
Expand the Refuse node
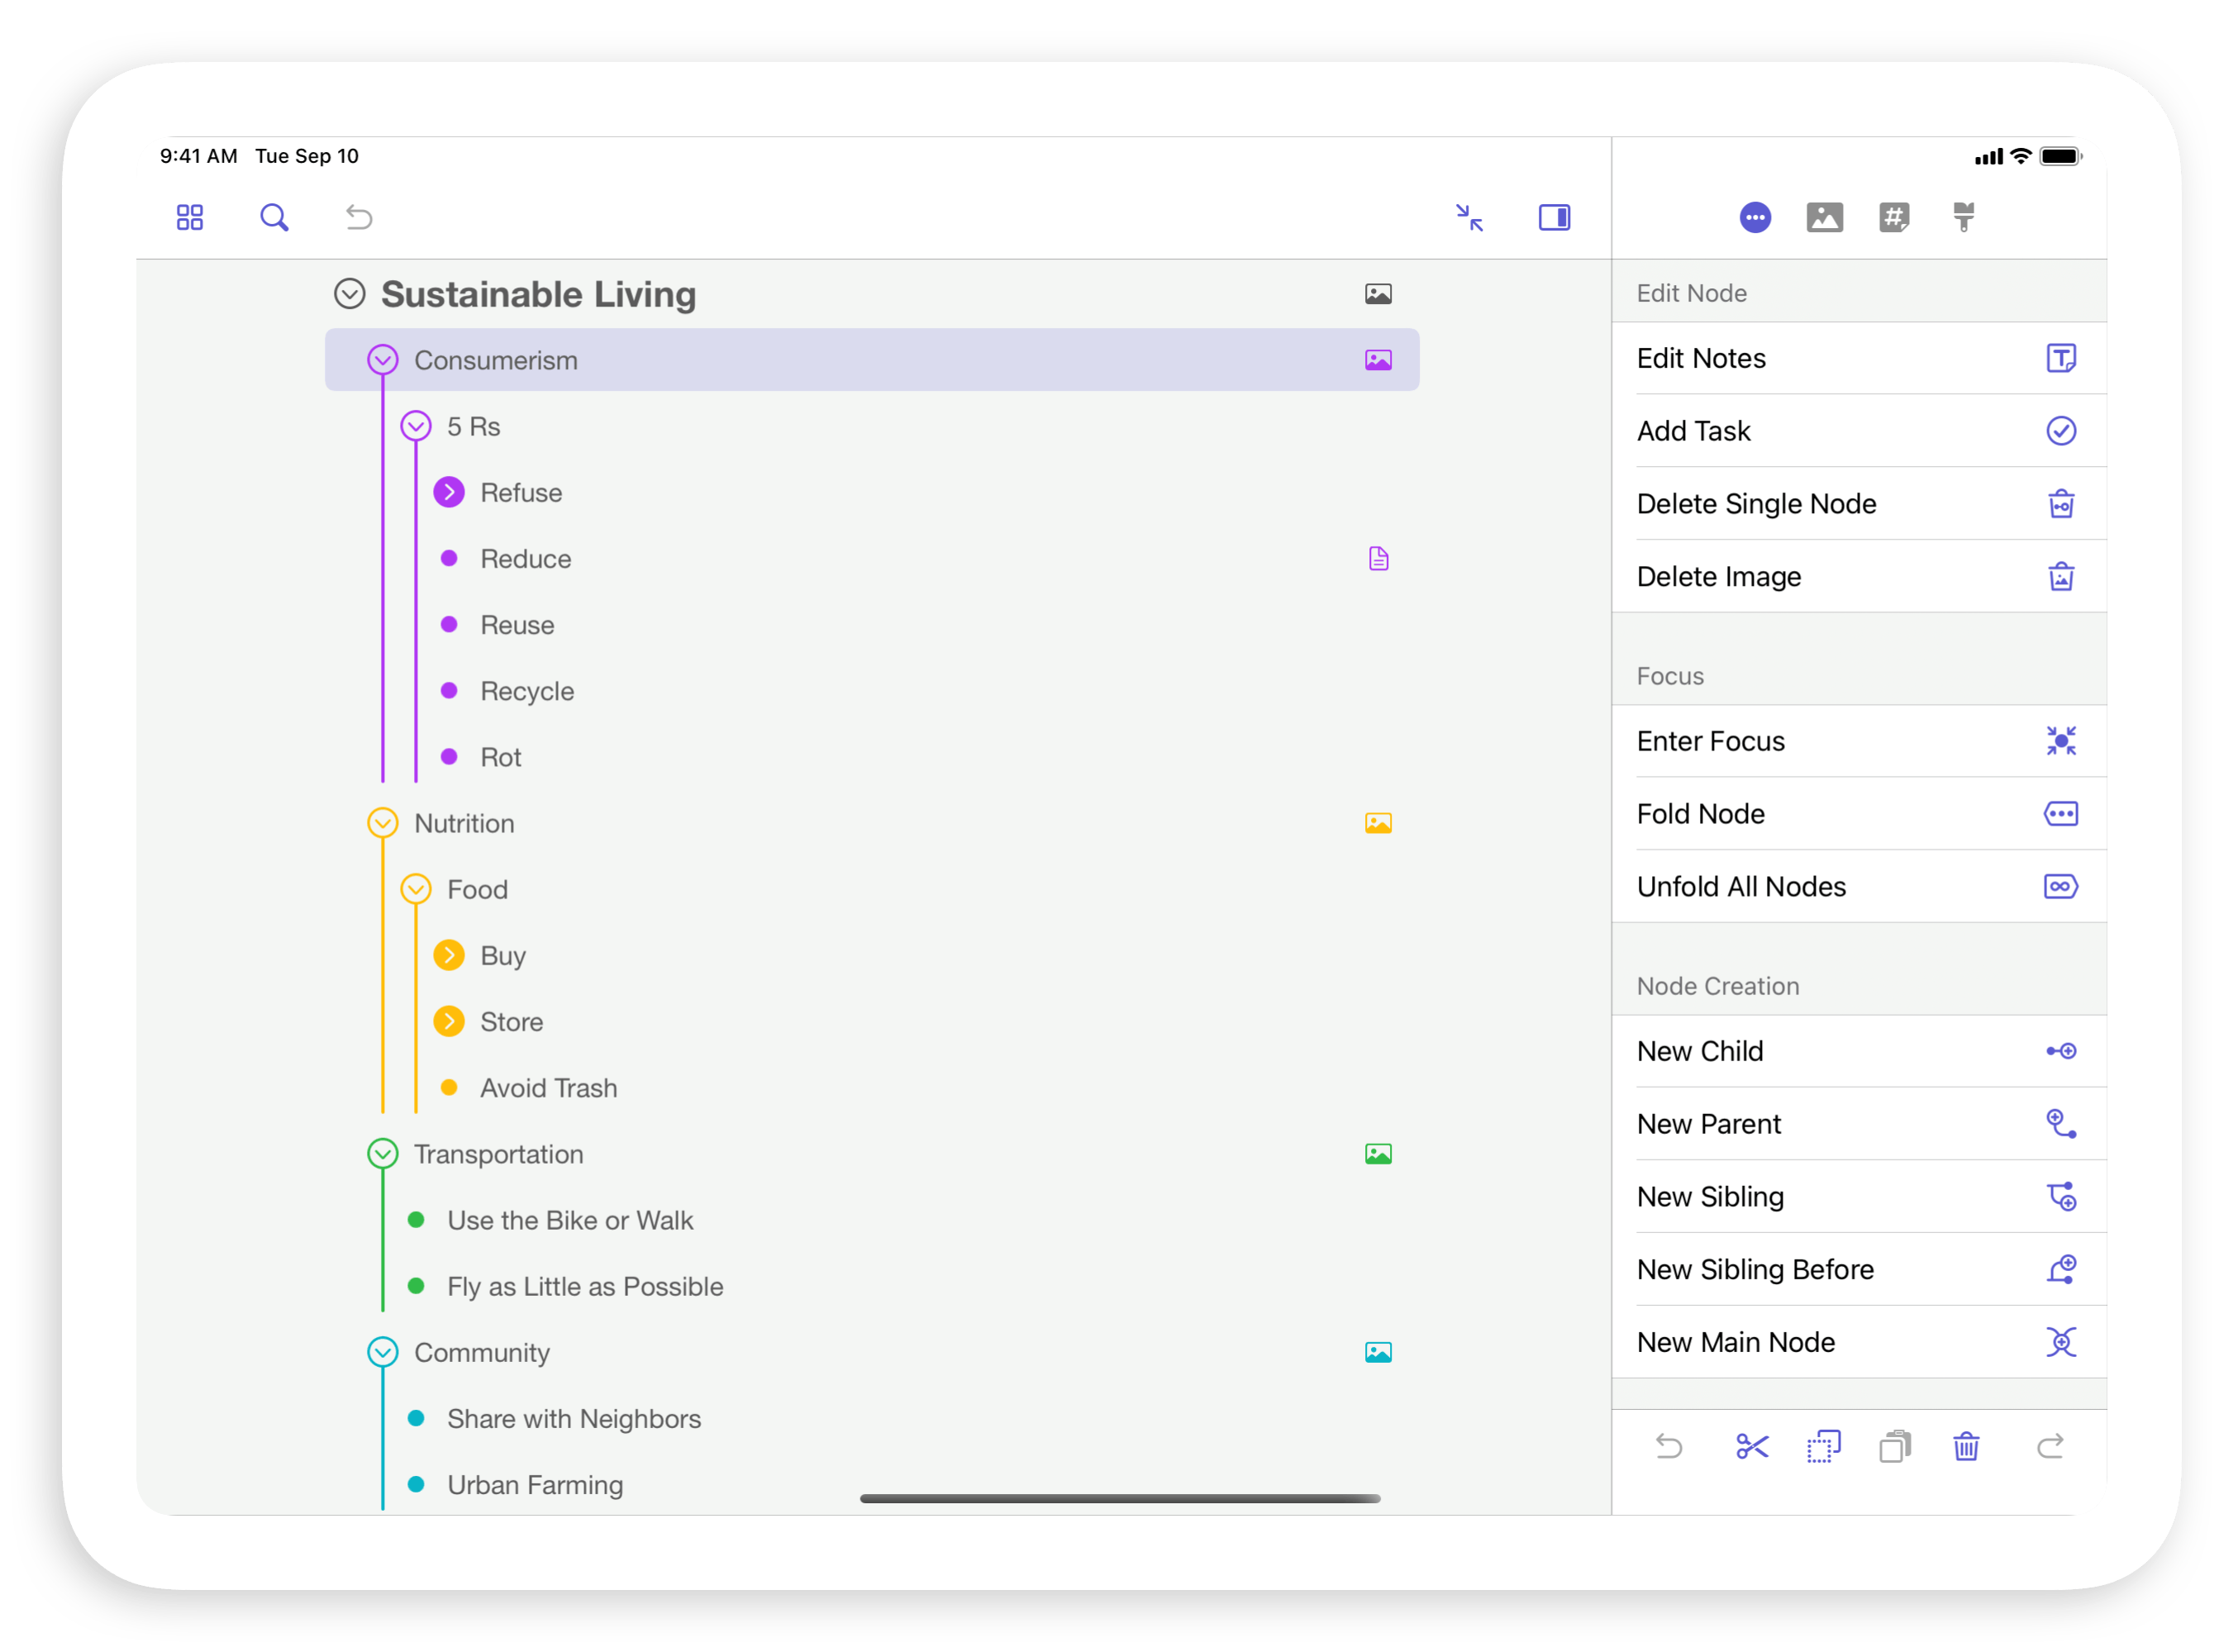(x=449, y=492)
